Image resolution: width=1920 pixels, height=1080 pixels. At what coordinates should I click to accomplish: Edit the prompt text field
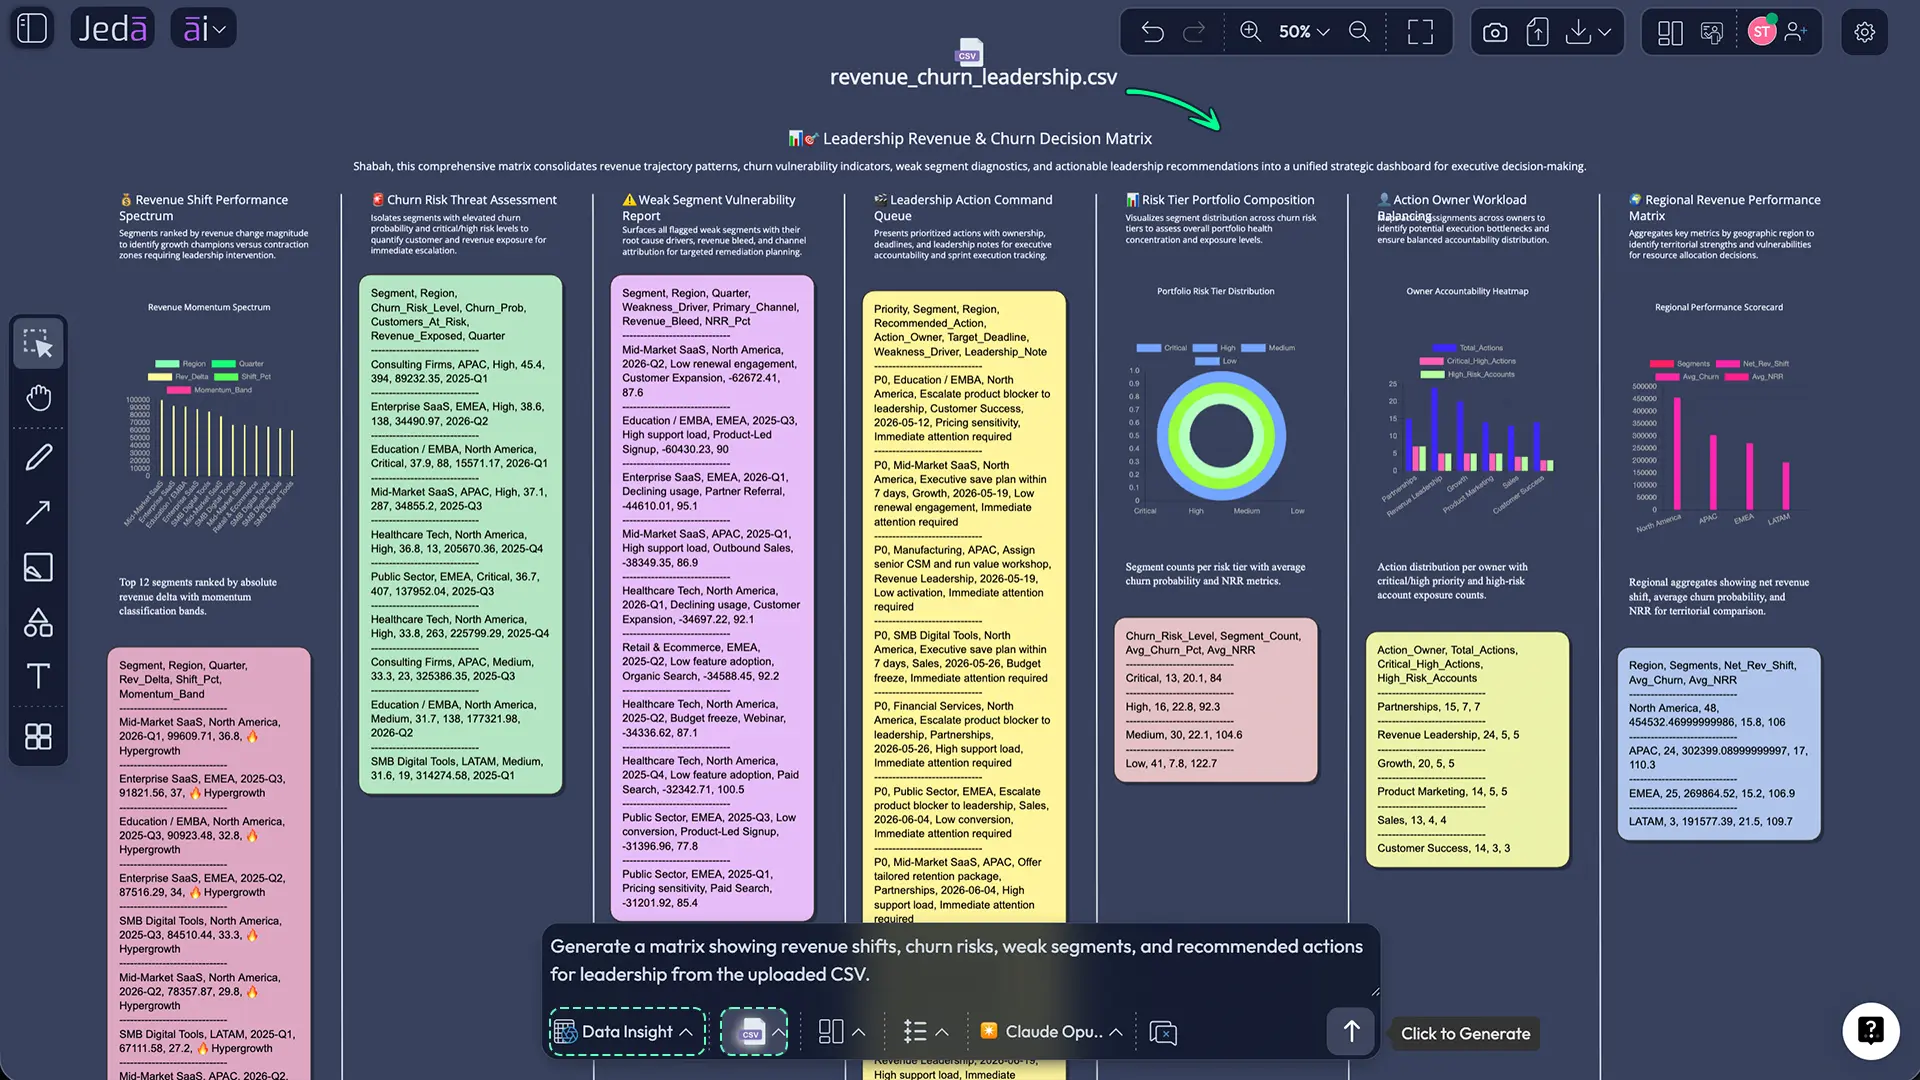point(957,960)
